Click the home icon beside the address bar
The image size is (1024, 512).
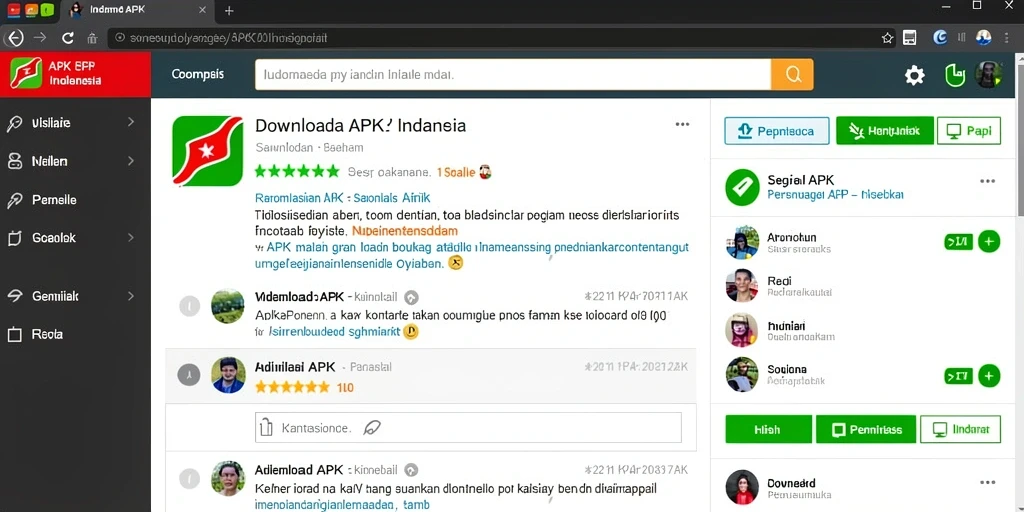(x=92, y=39)
